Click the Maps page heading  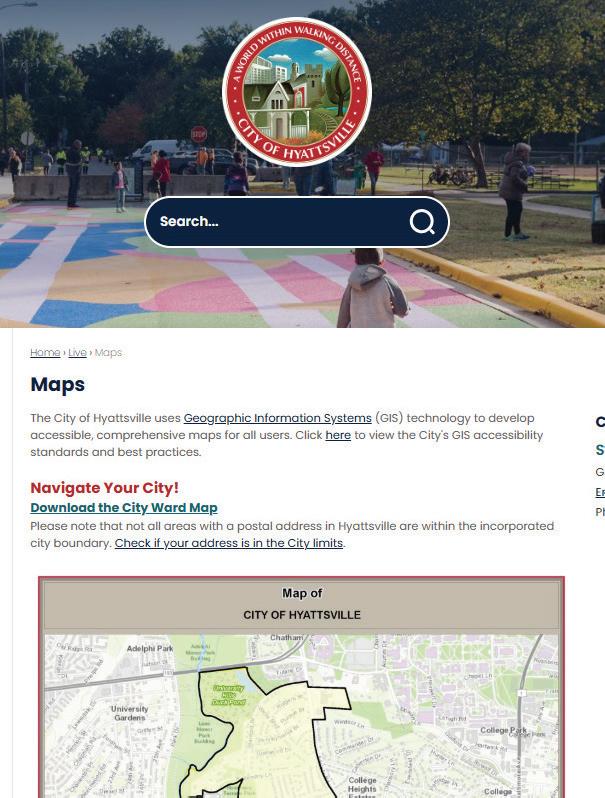coord(57,384)
